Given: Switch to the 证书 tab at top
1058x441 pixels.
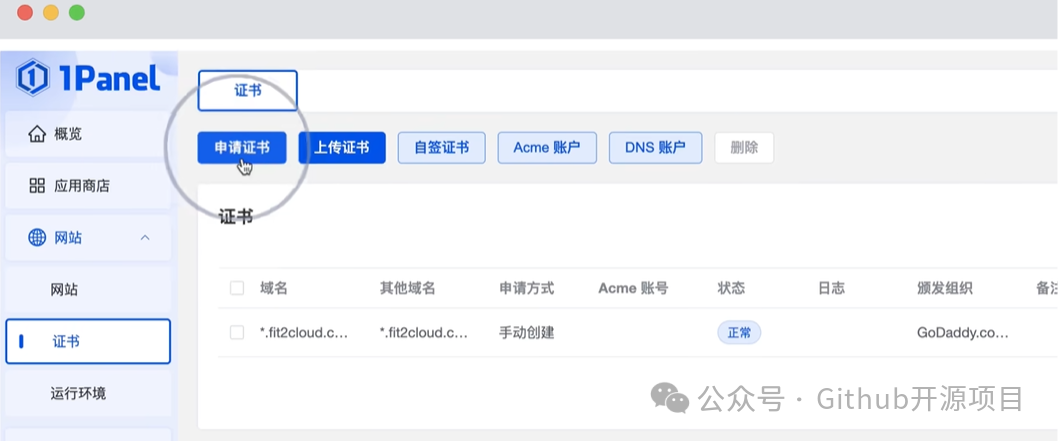Looking at the screenshot, I should pyautogui.click(x=248, y=90).
